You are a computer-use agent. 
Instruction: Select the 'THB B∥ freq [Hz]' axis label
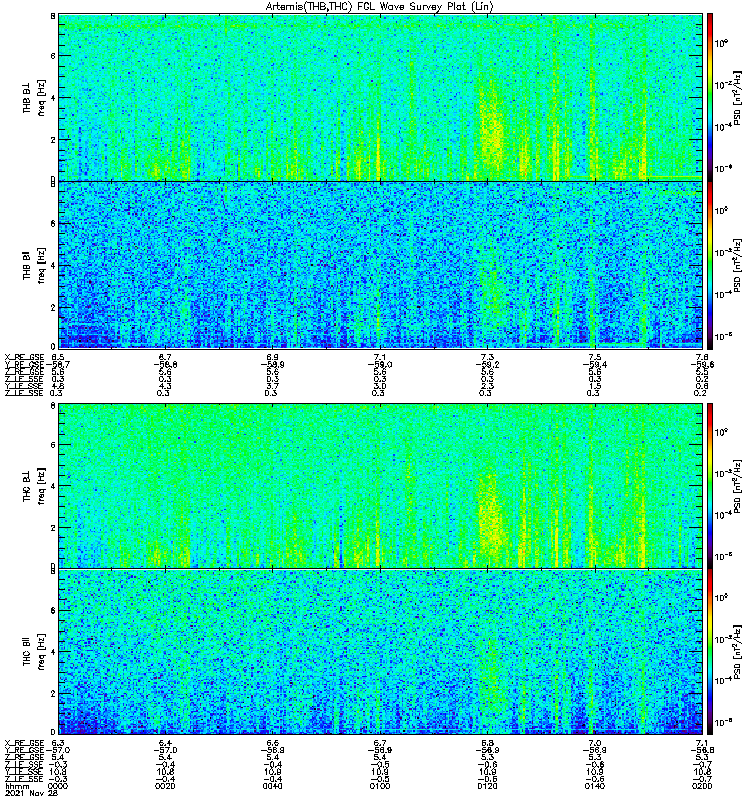coord(34,265)
